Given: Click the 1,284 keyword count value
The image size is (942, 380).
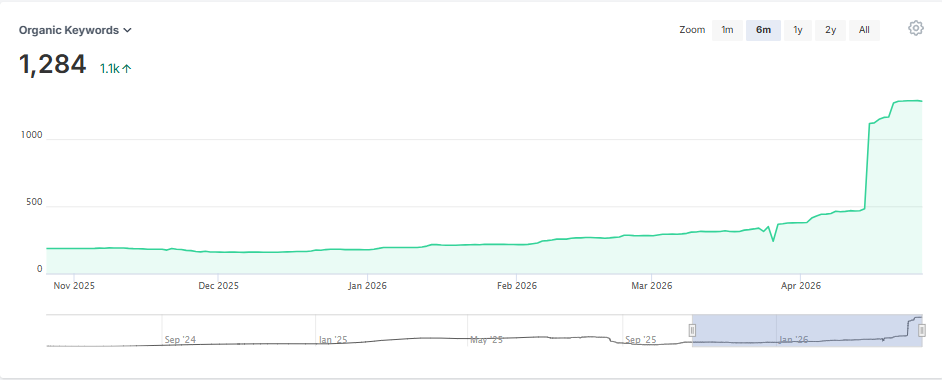Looking at the screenshot, I should tap(52, 64).
